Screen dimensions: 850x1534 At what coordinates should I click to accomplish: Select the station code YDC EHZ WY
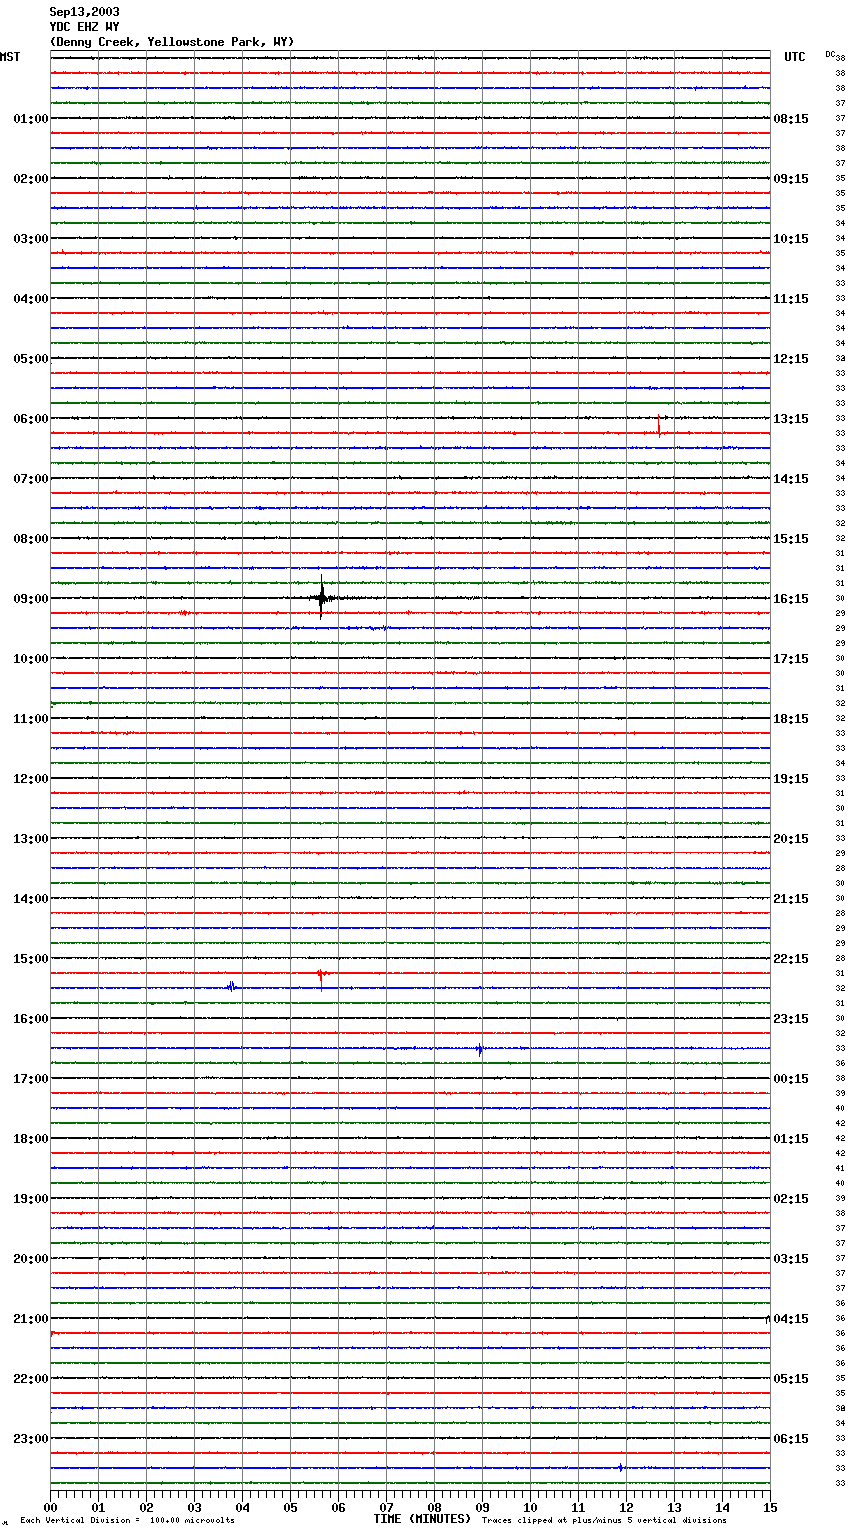tap(84, 27)
